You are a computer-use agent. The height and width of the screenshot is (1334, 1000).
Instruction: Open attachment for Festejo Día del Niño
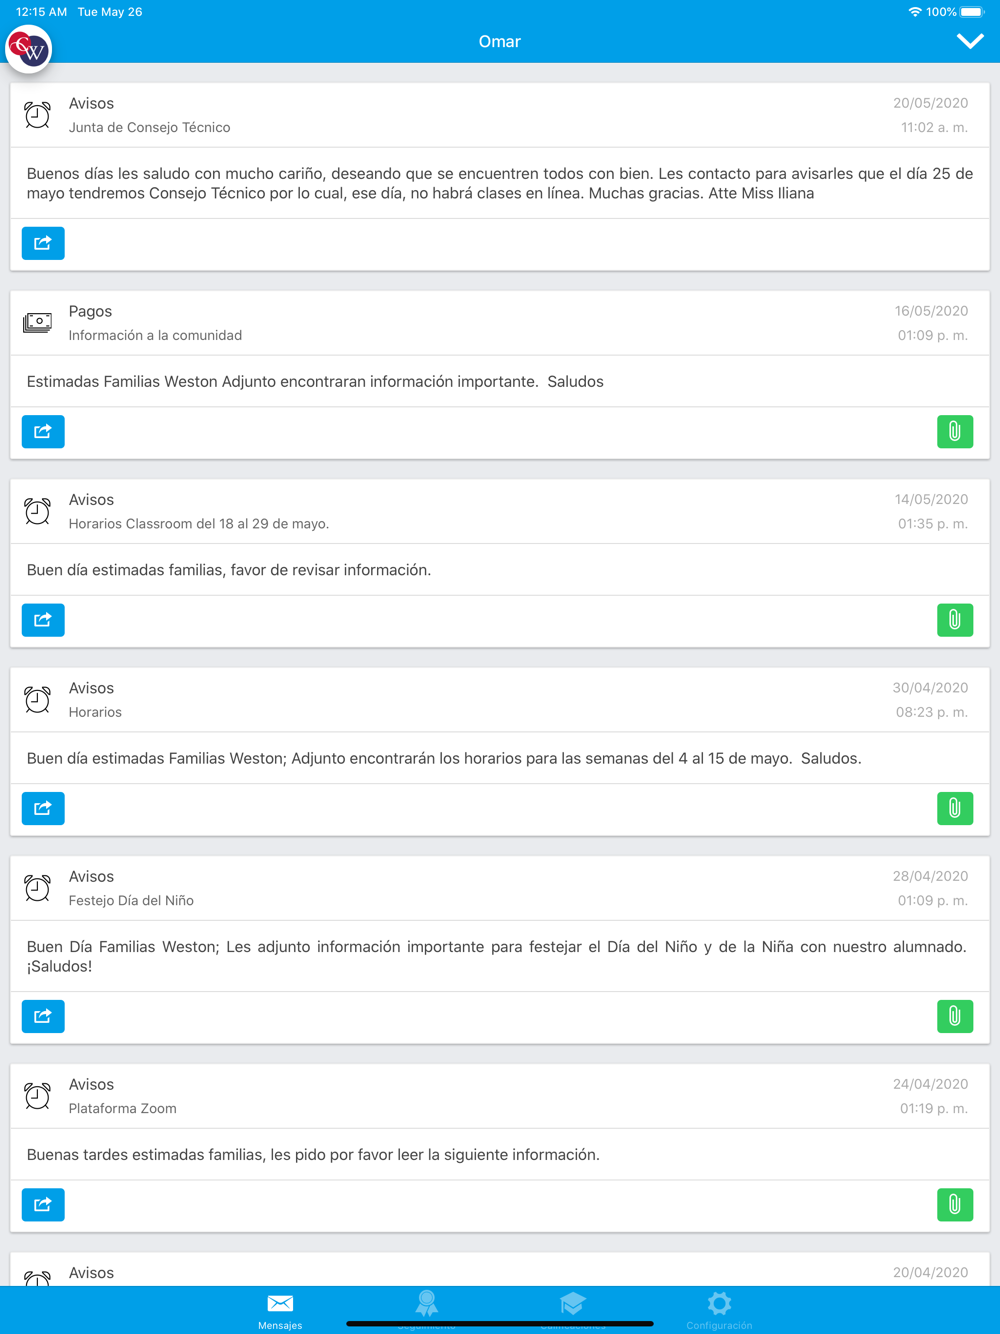click(x=955, y=1016)
